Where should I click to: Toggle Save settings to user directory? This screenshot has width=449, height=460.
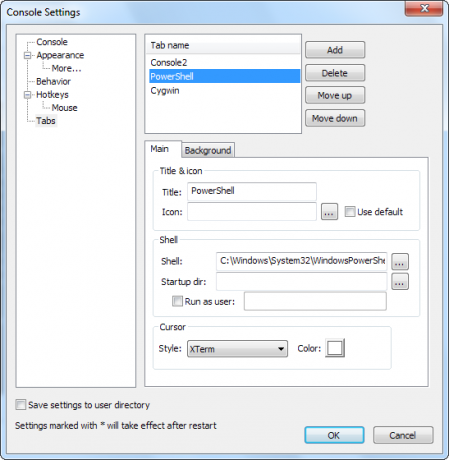click(21, 405)
